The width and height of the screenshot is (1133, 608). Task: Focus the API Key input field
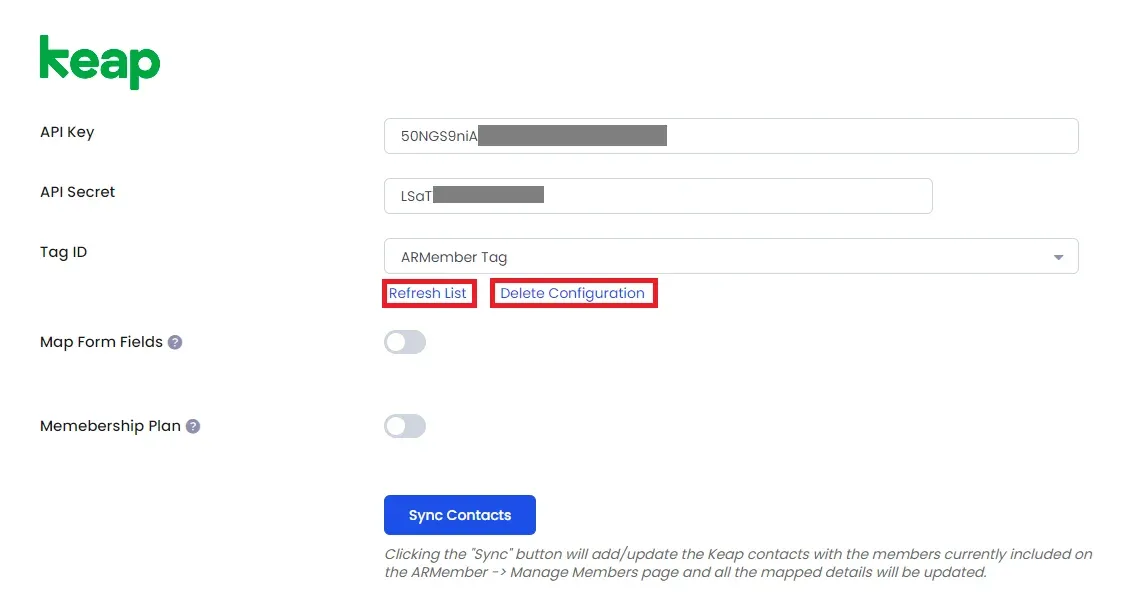pos(731,136)
